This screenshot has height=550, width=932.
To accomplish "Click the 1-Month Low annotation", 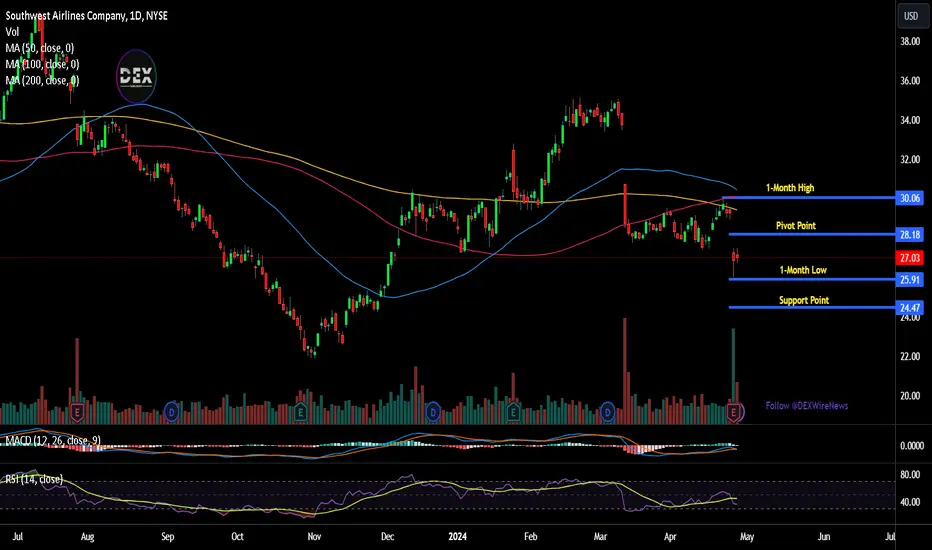I will [803, 270].
